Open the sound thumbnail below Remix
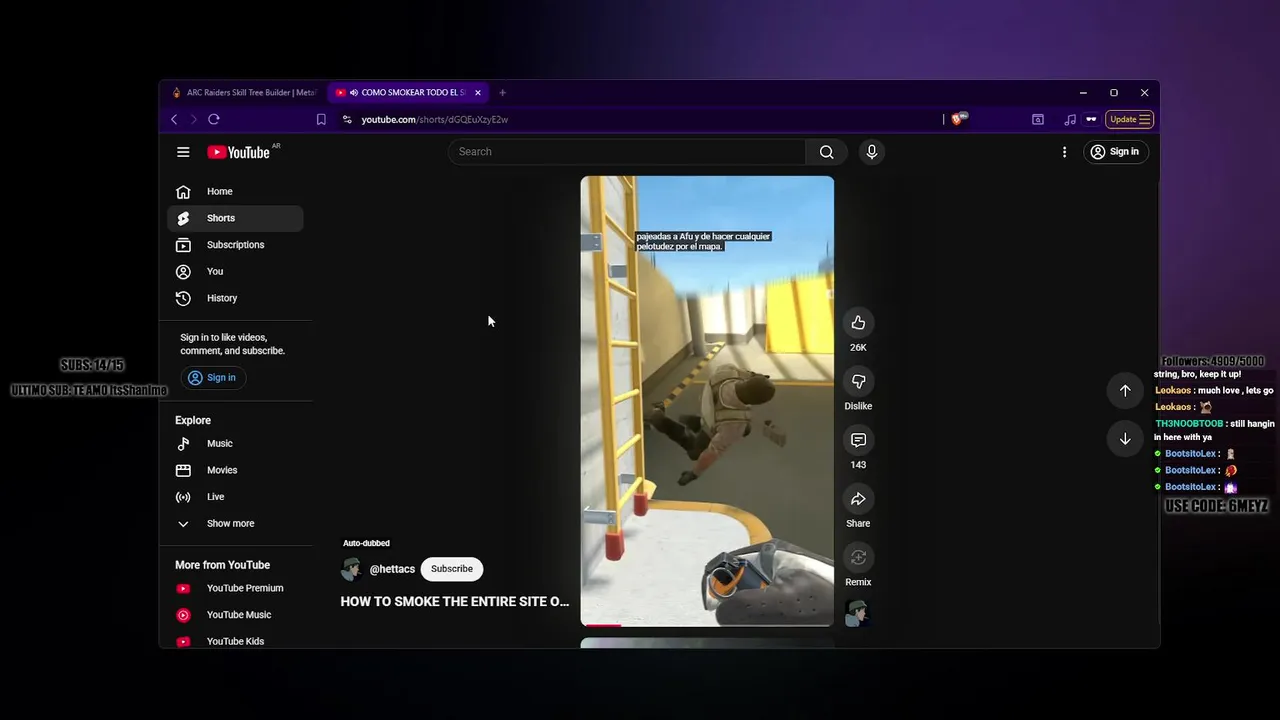The width and height of the screenshot is (1280, 720). tap(857, 613)
